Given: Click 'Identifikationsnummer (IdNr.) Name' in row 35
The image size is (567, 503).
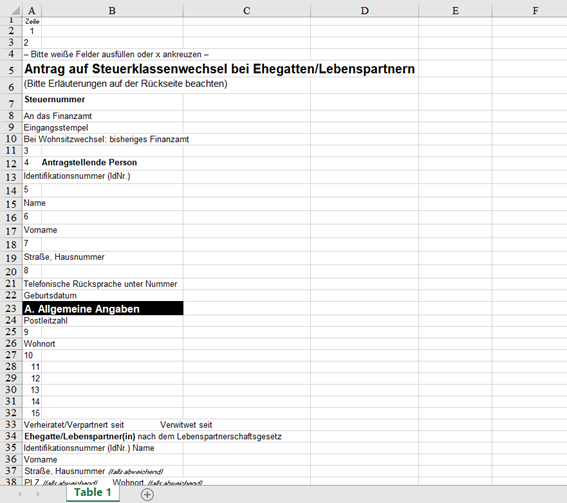Looking at the screenshot, I should (x=89, y=448).
